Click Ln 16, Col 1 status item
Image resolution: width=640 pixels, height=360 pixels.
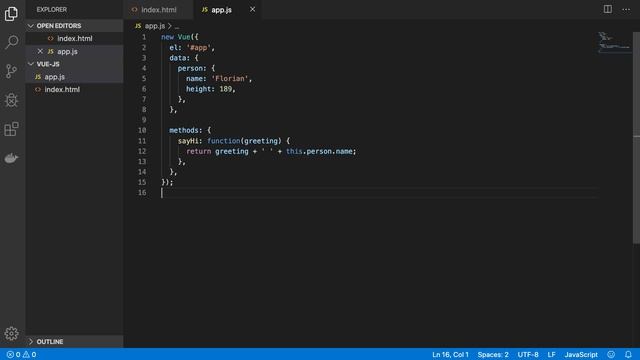[450, 354]
